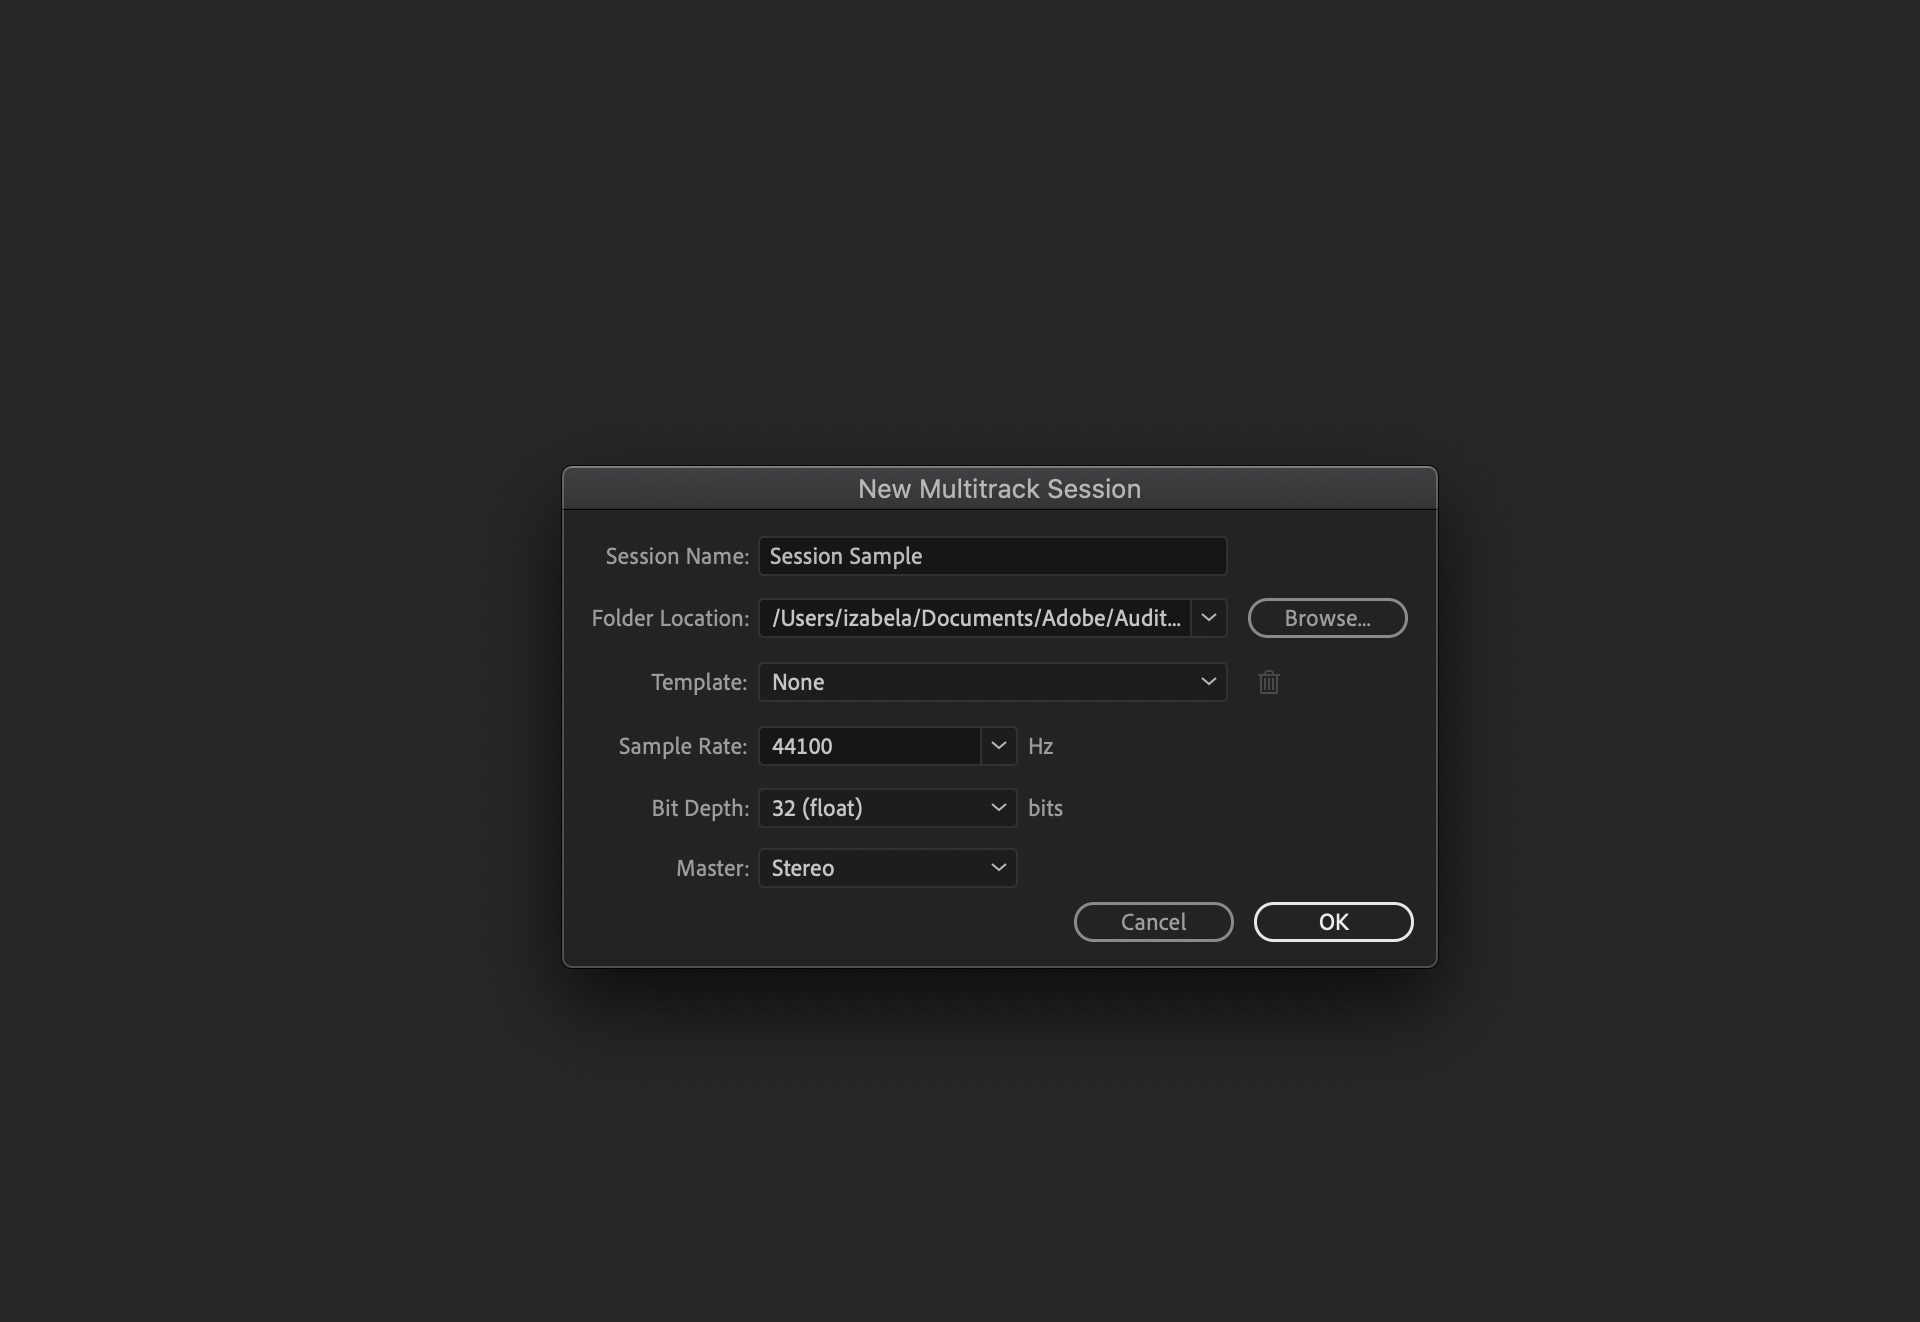The image size is (1920, 1322).
Task: Click the trash icon next to Template
Action: [1268, 682]
